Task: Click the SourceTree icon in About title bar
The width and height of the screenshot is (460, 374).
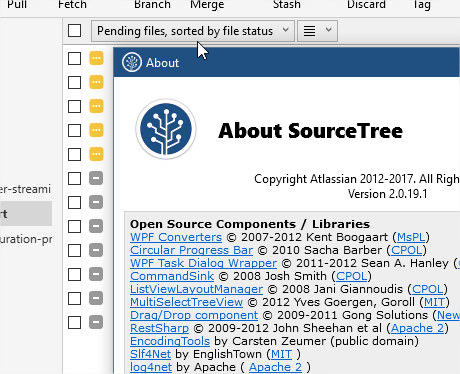Action: pos(132,62)
